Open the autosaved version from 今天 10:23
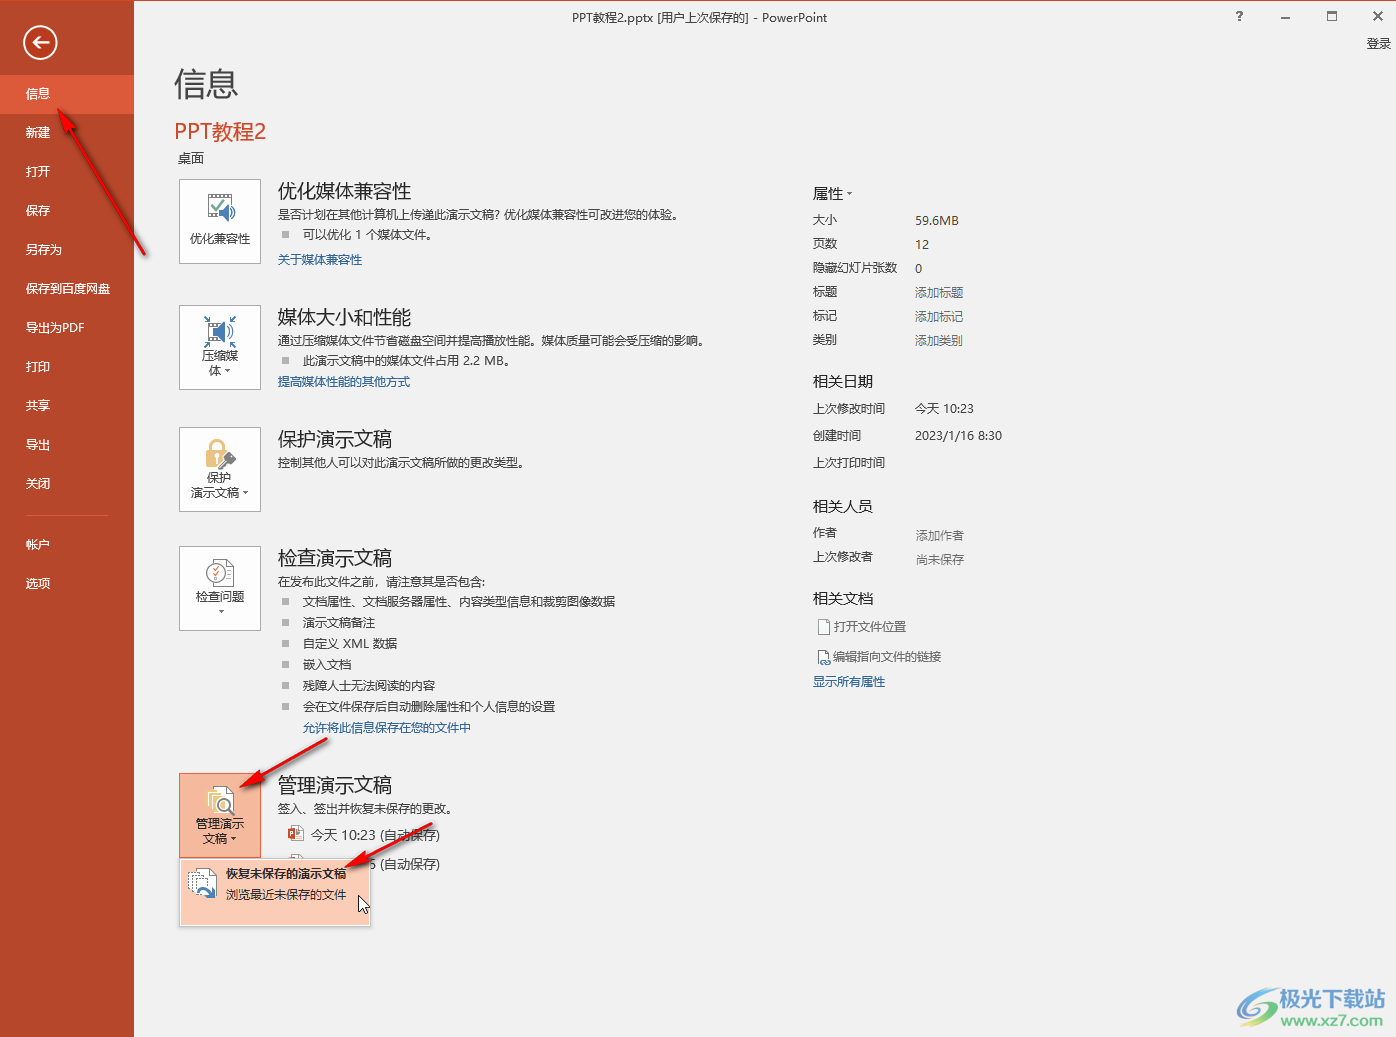Viewport: 1396px width, 1037px height. tap(364, 835)
